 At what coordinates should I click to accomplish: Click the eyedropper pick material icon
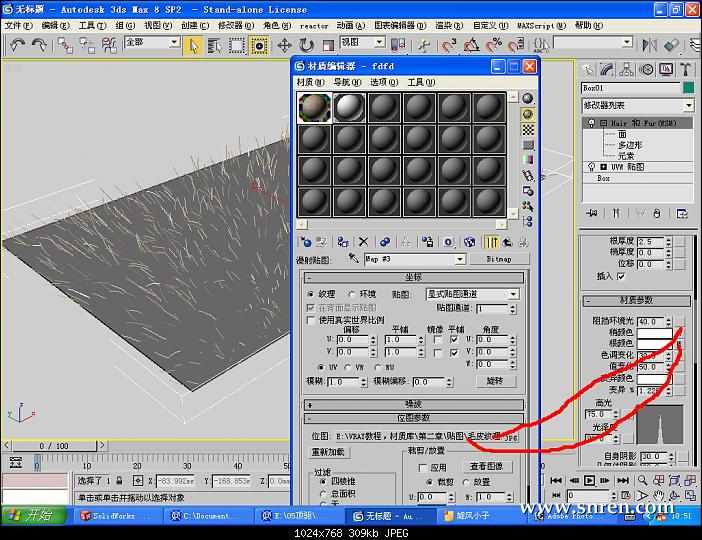tap(352, 259)
